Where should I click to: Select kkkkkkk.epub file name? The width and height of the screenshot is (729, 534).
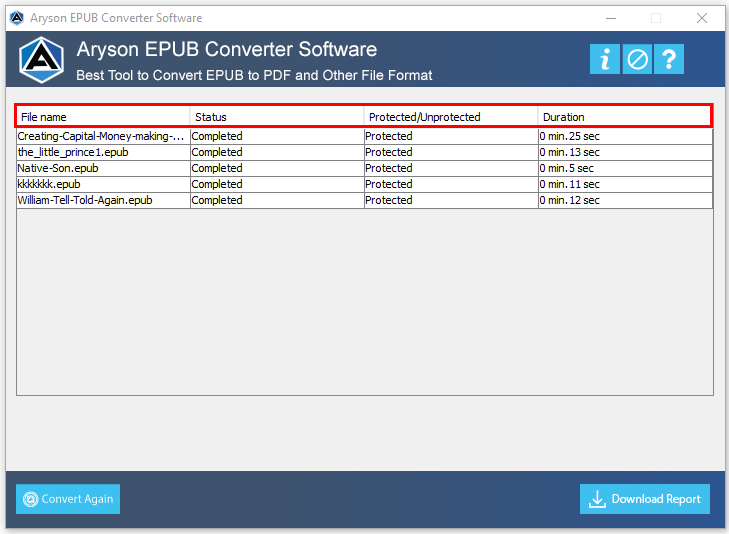pos(49,184)
